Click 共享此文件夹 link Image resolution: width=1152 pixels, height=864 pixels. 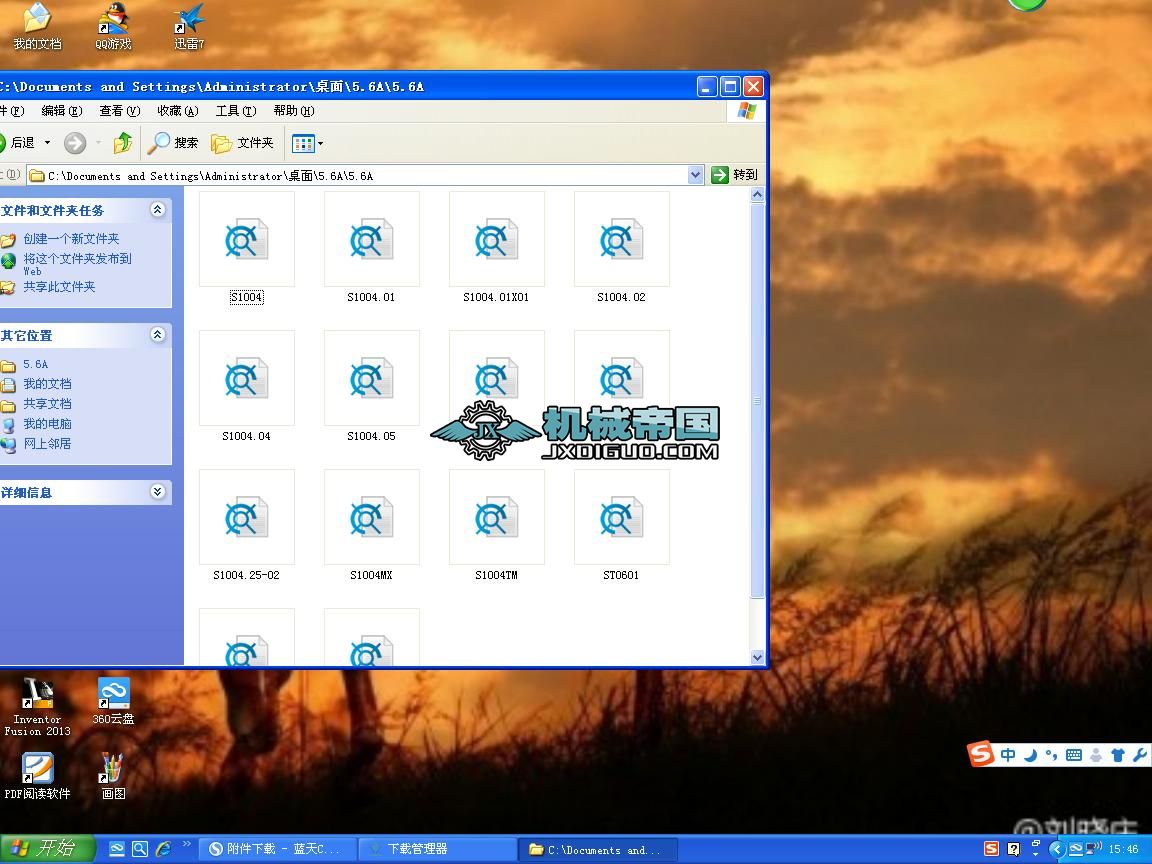pos(59,287)
